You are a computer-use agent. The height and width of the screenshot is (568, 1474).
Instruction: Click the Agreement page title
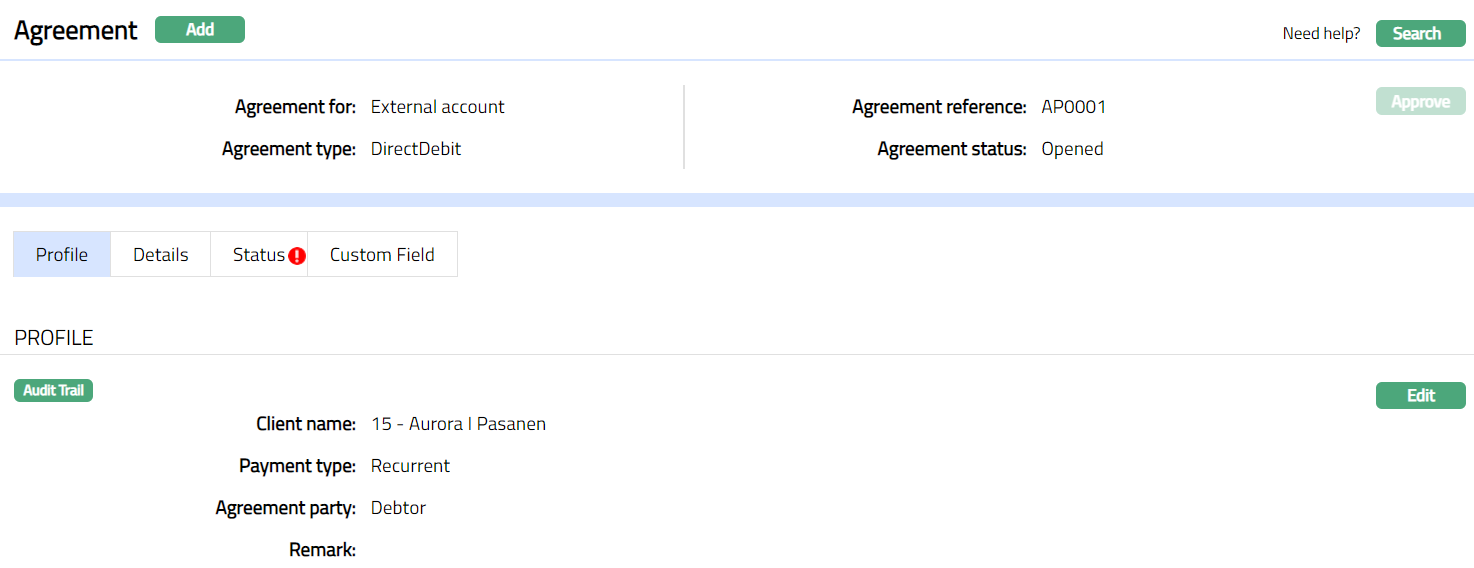click(76, 31)
